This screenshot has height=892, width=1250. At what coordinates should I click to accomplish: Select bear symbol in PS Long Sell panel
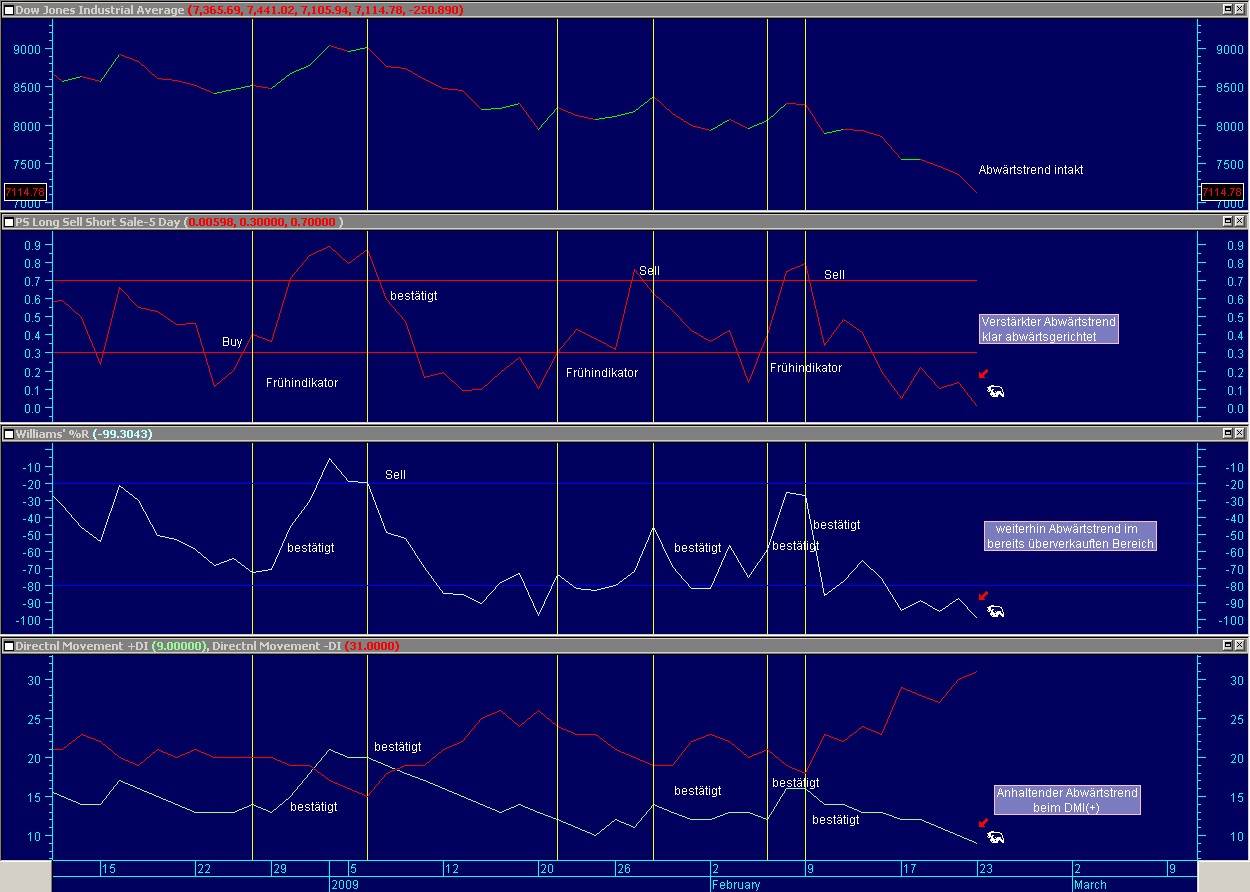tap(995, 392)
